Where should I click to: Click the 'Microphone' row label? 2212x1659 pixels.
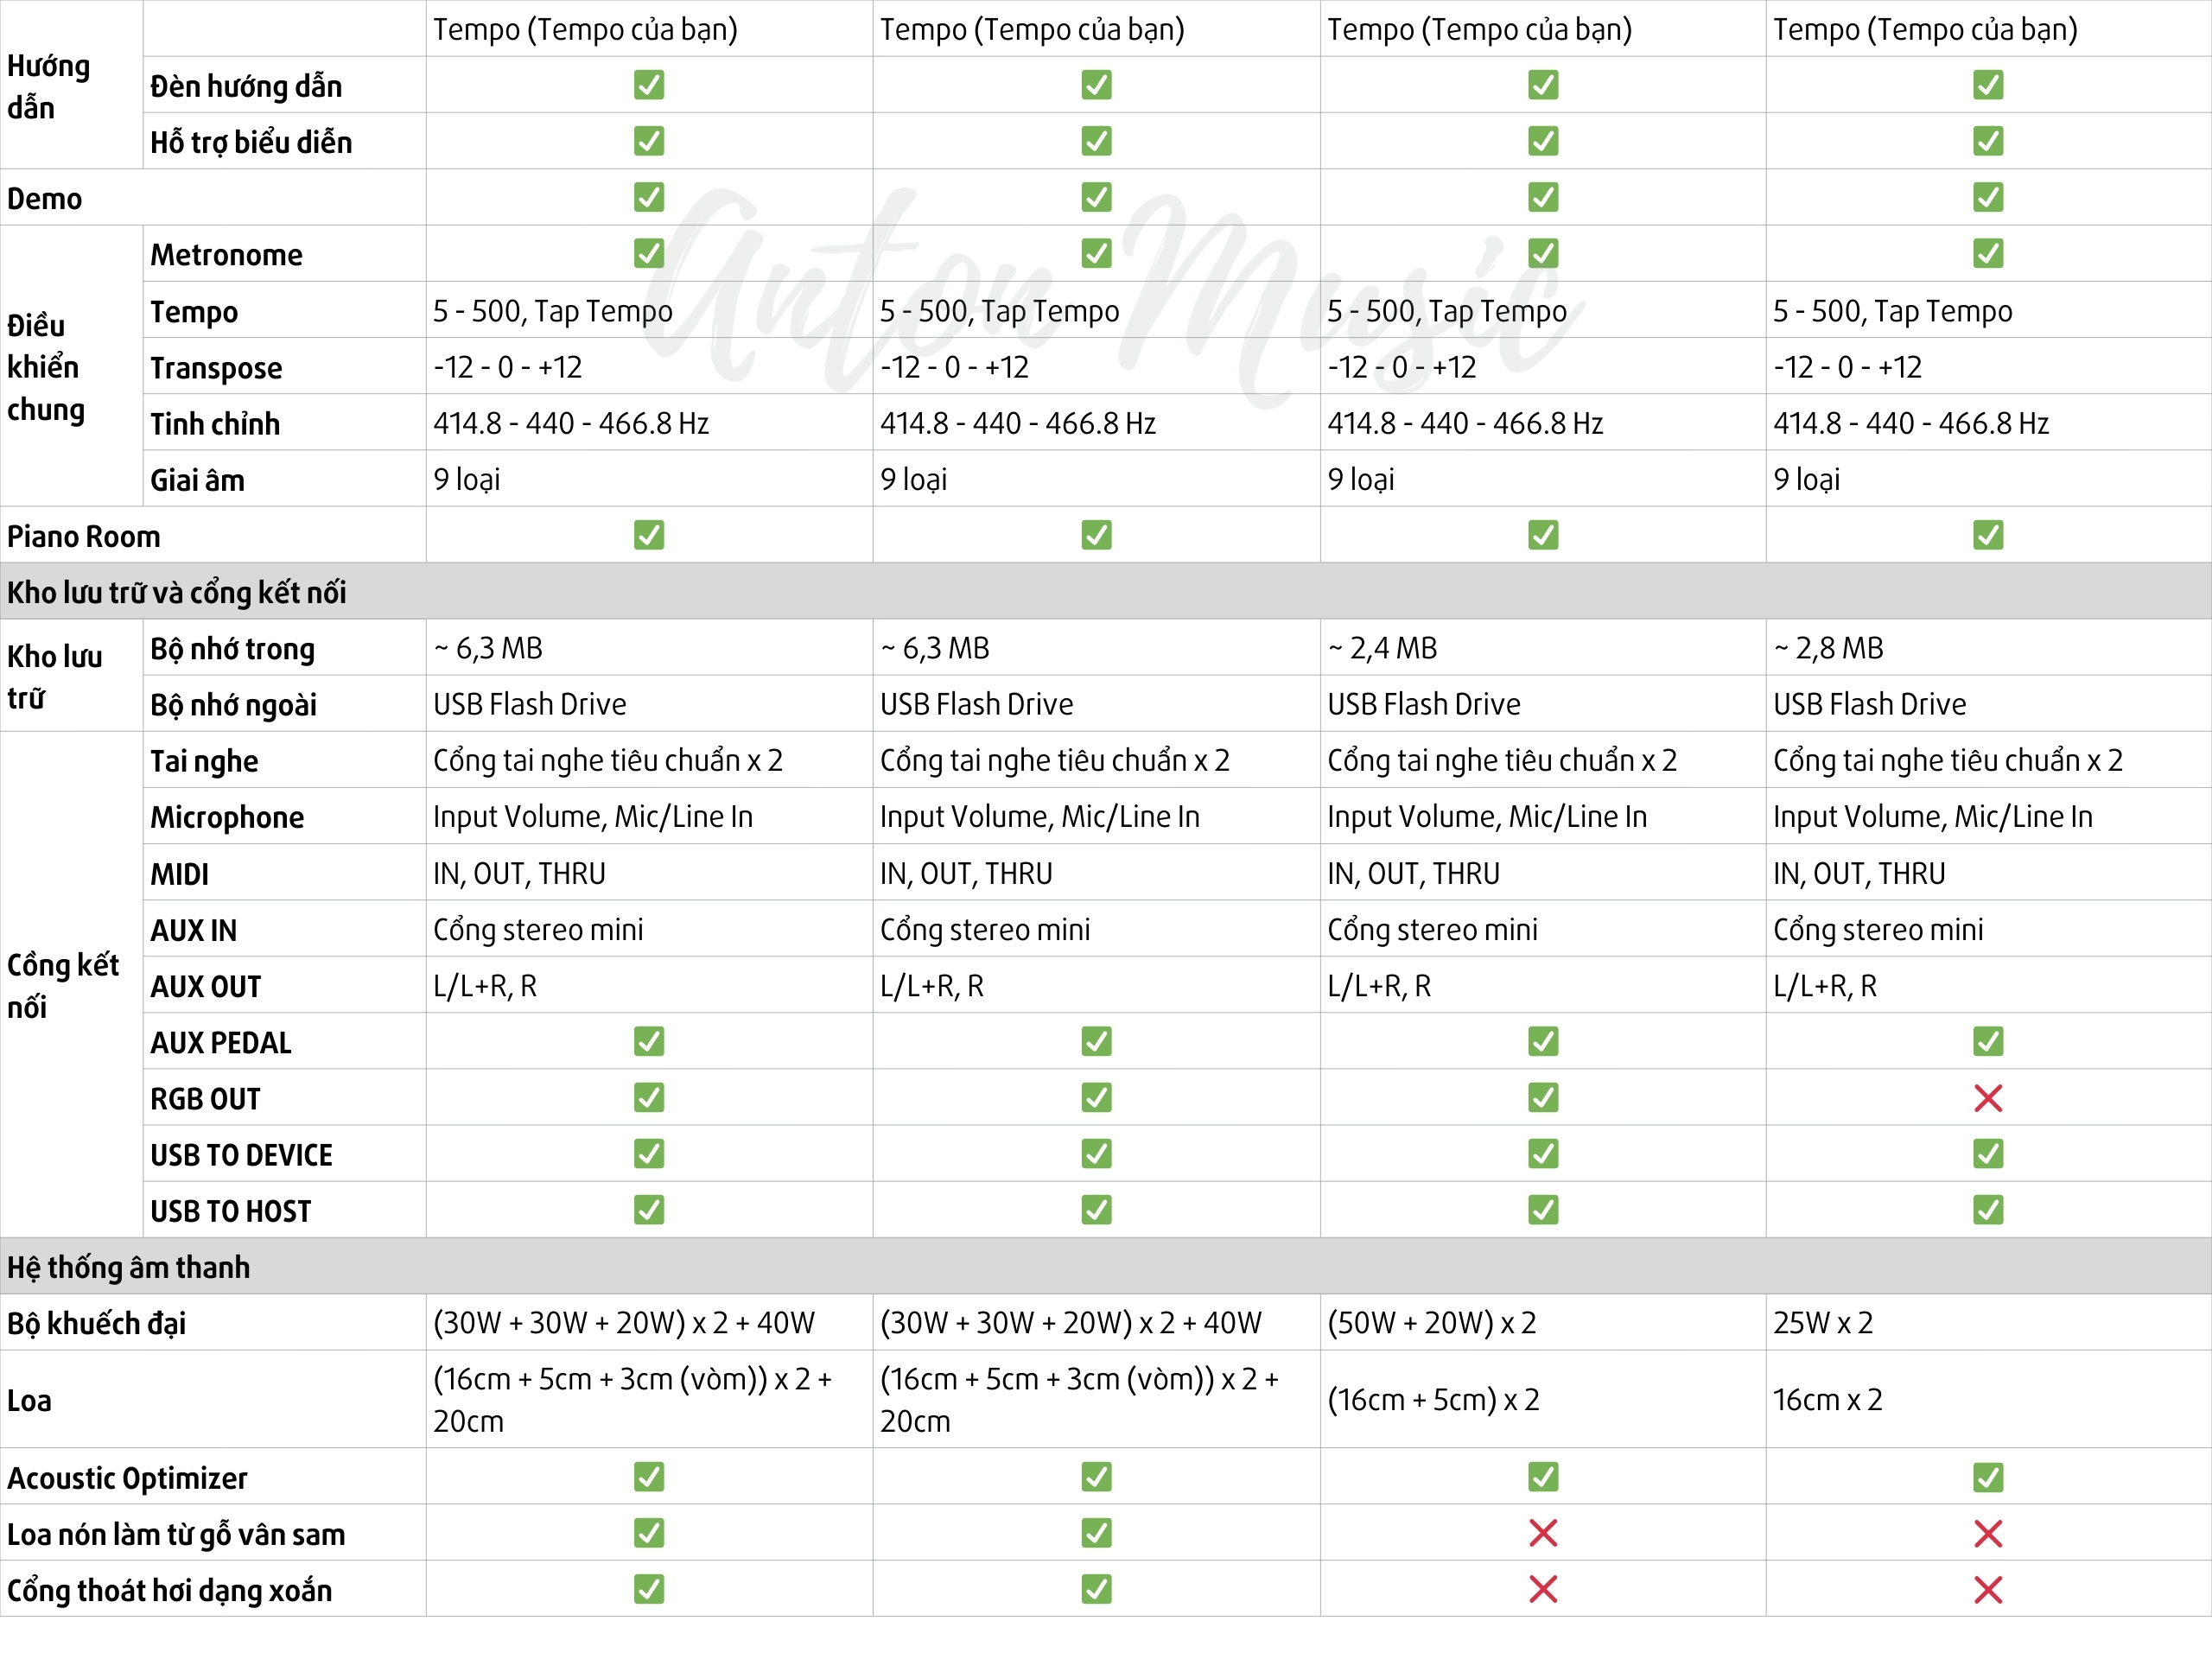pyautogui.click(x=227, y=817)
